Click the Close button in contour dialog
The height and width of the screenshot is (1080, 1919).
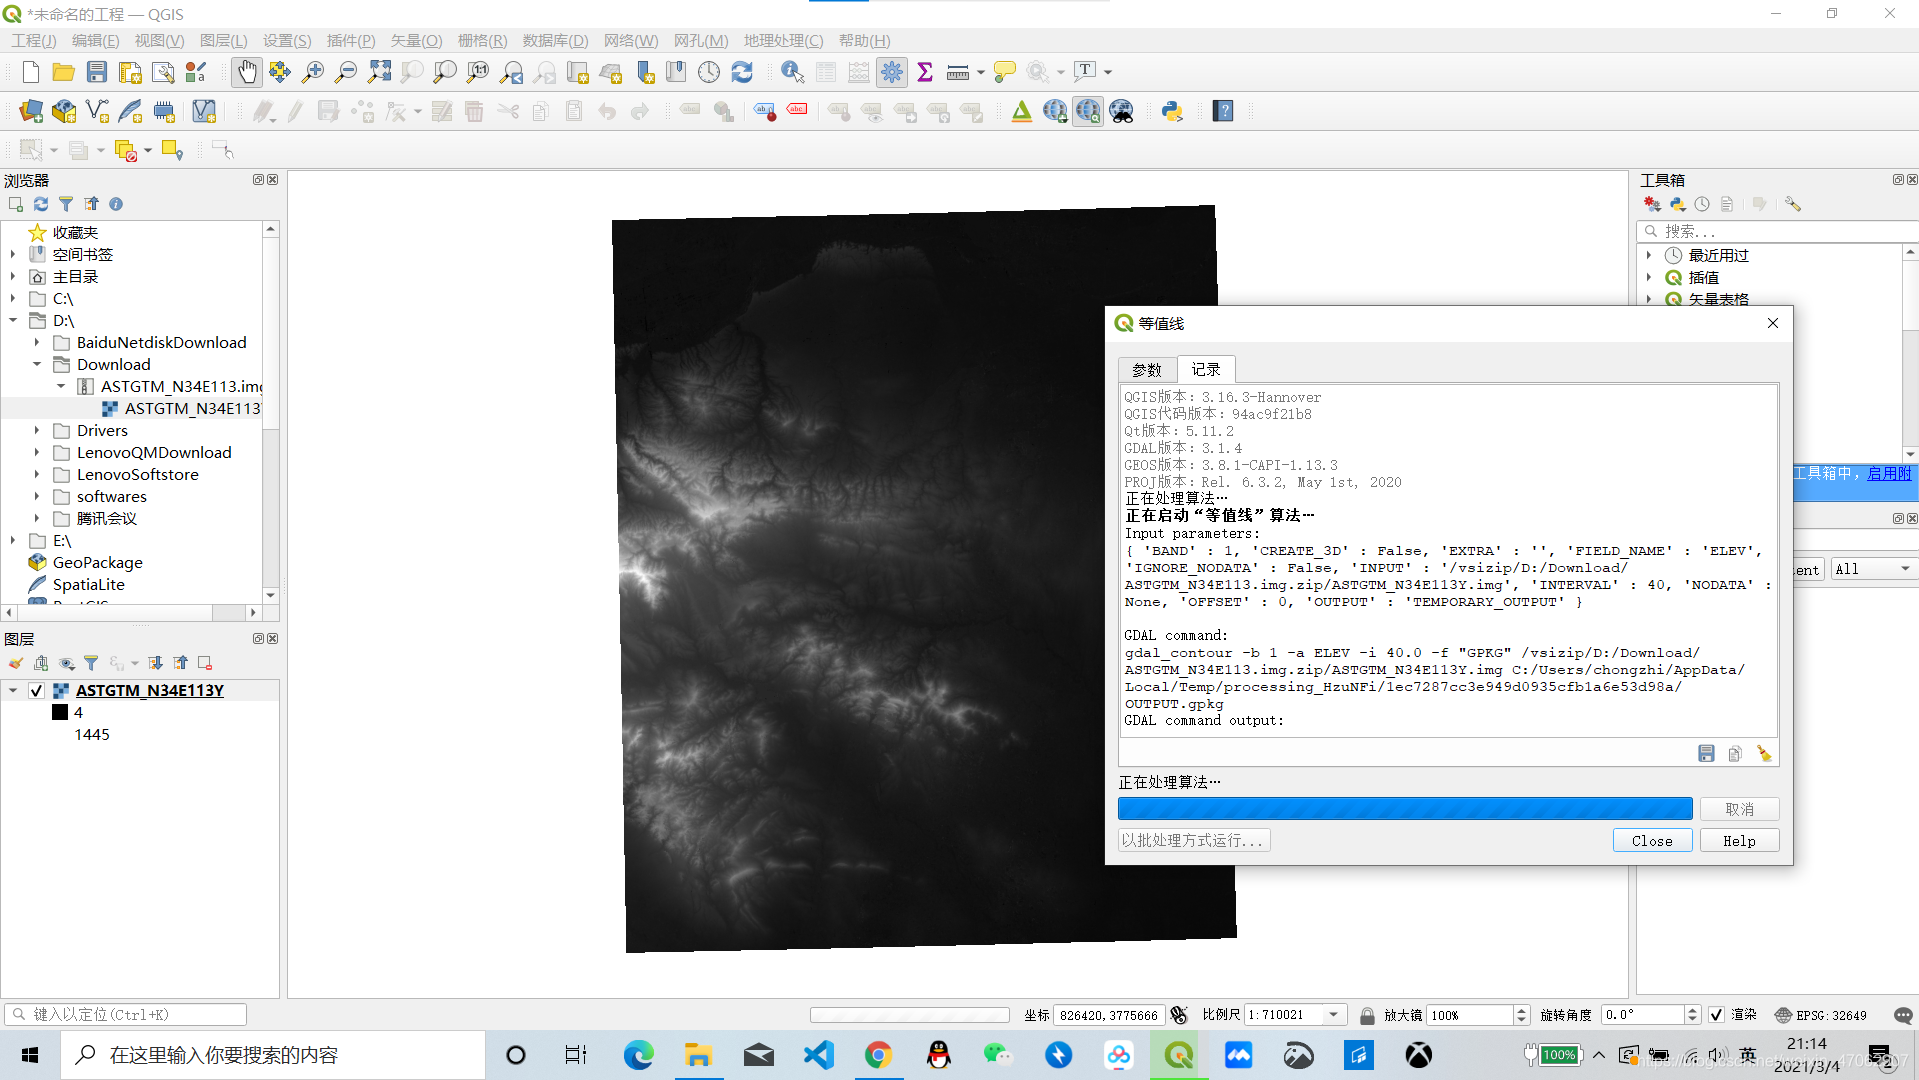click(x=1652, y=841)
